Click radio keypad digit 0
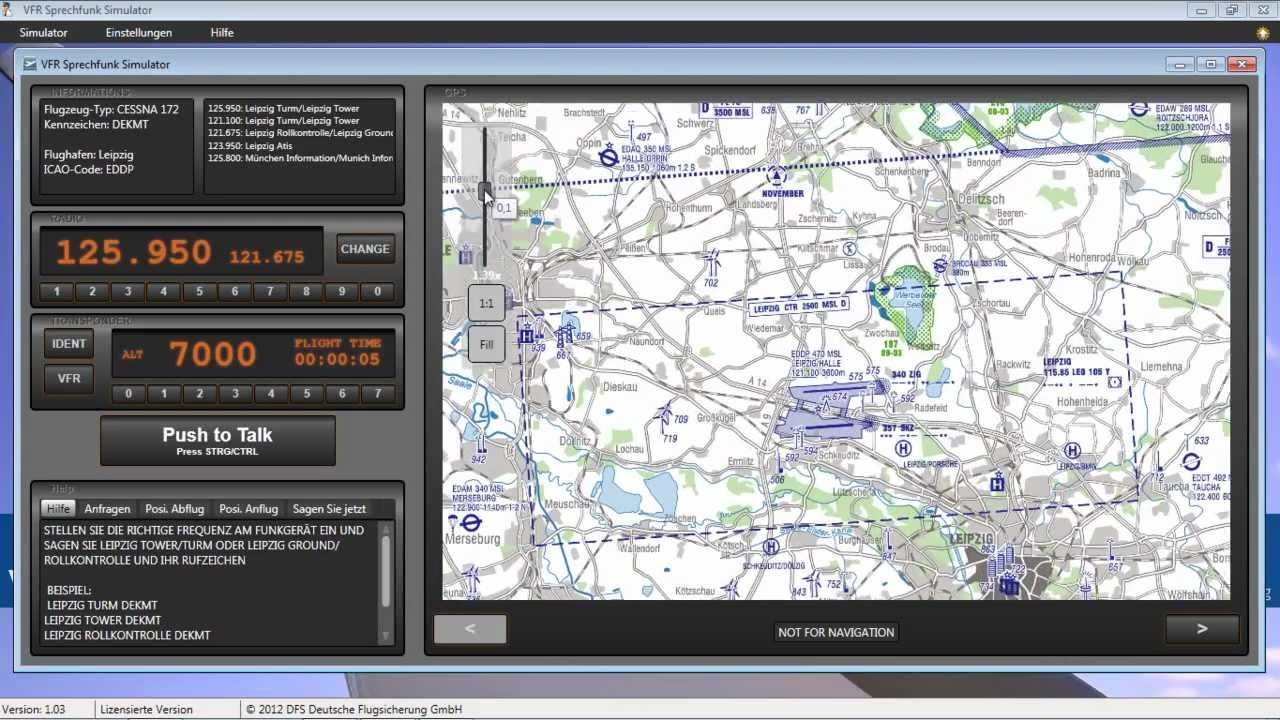Viewport: 1280px width, 720px height. click(377, 292)
